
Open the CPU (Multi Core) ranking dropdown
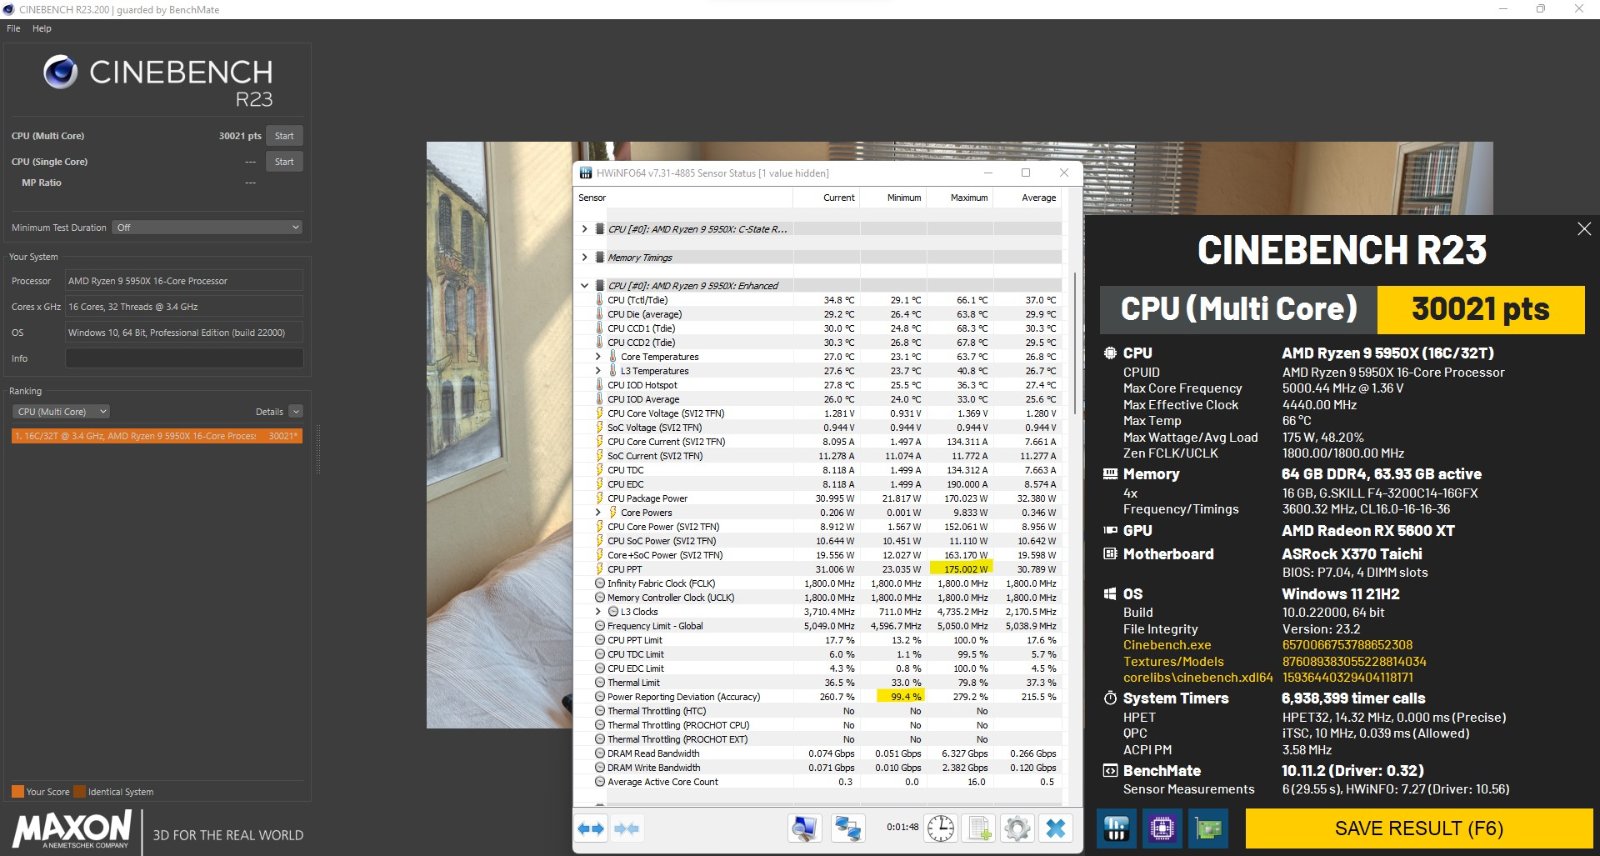tap(61, 411)
